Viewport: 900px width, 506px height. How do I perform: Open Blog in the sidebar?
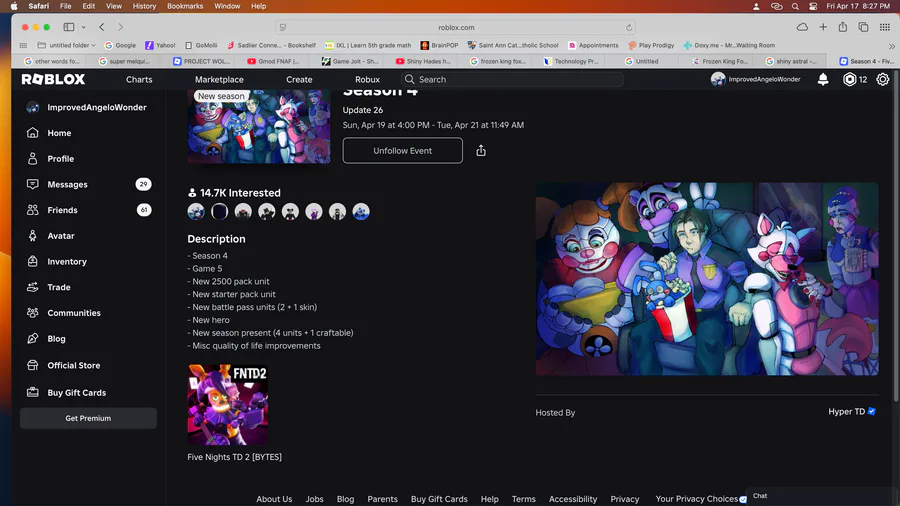[56, 339]
